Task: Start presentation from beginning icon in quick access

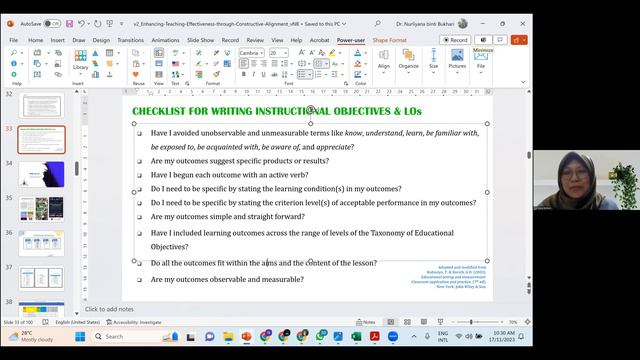Action: [x=109, y=24]
